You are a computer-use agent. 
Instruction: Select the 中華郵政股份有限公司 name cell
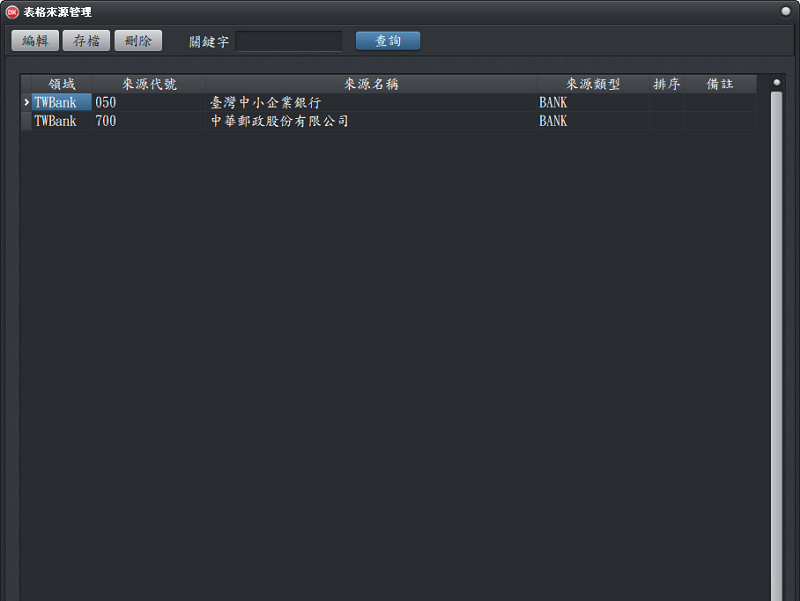point(371,121)
